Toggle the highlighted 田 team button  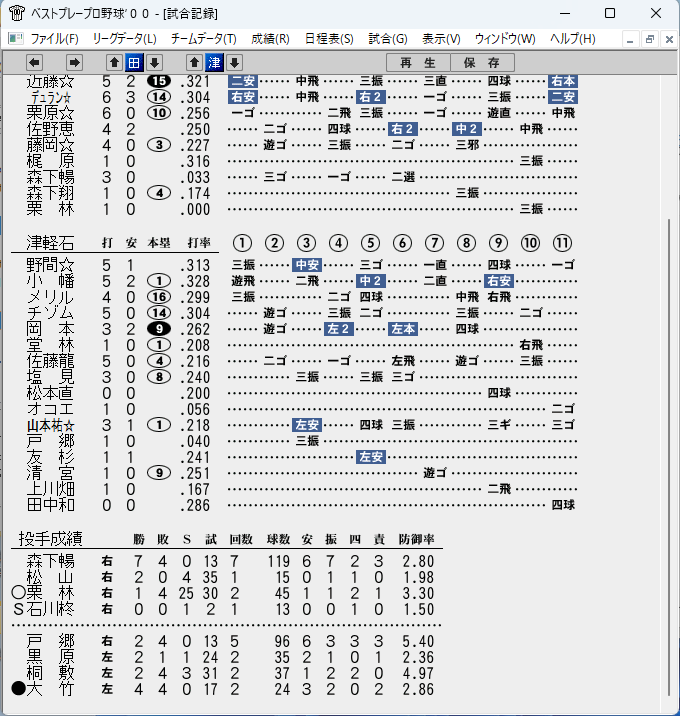point(134,63)
